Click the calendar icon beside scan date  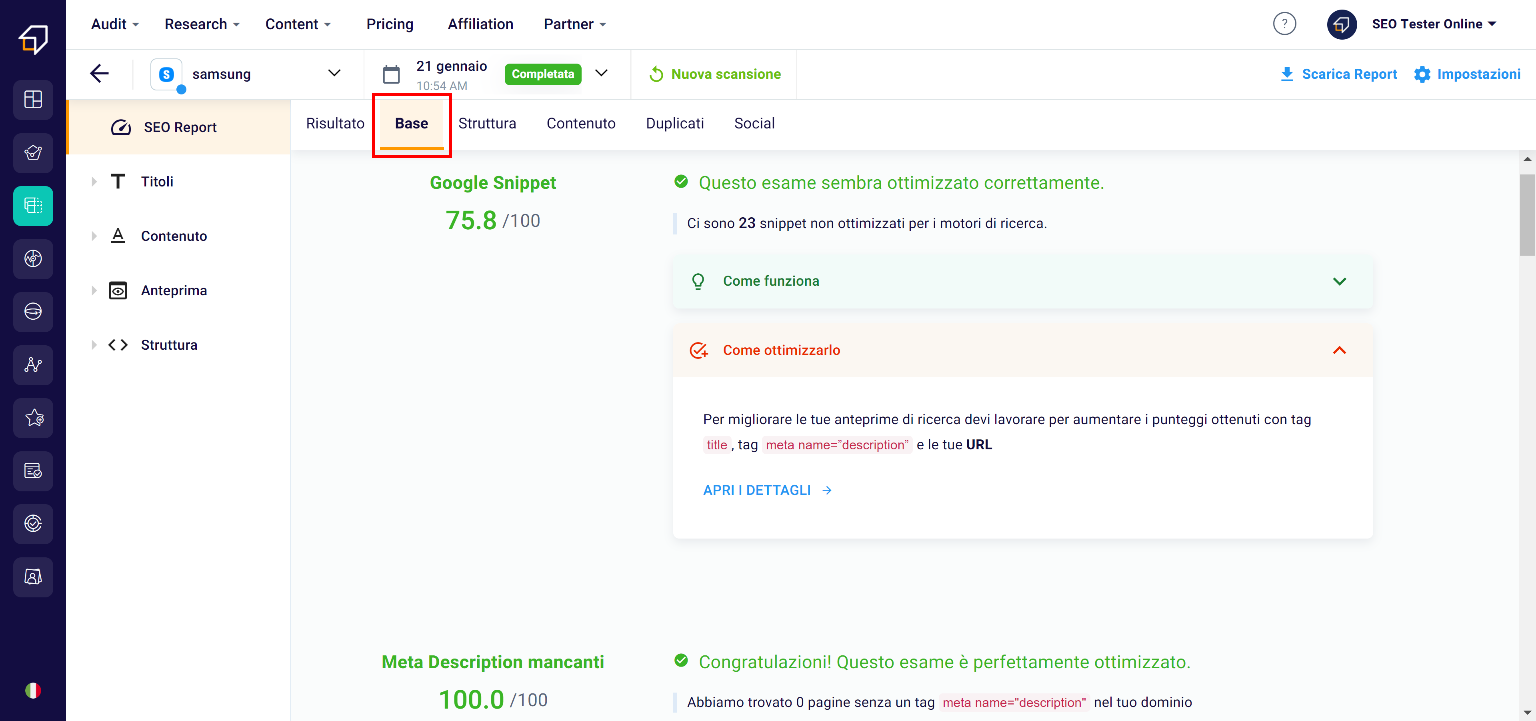pos(392,75)
